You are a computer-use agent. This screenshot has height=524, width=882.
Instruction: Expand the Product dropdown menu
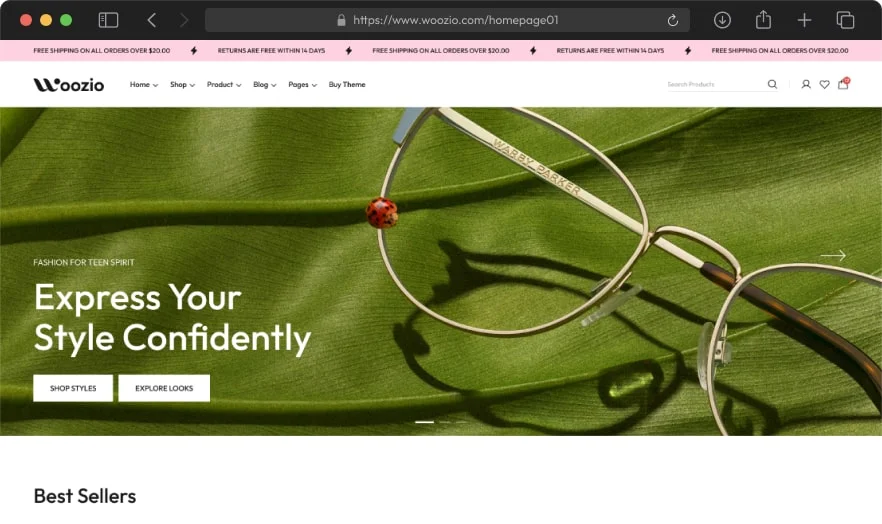[224, 84]
